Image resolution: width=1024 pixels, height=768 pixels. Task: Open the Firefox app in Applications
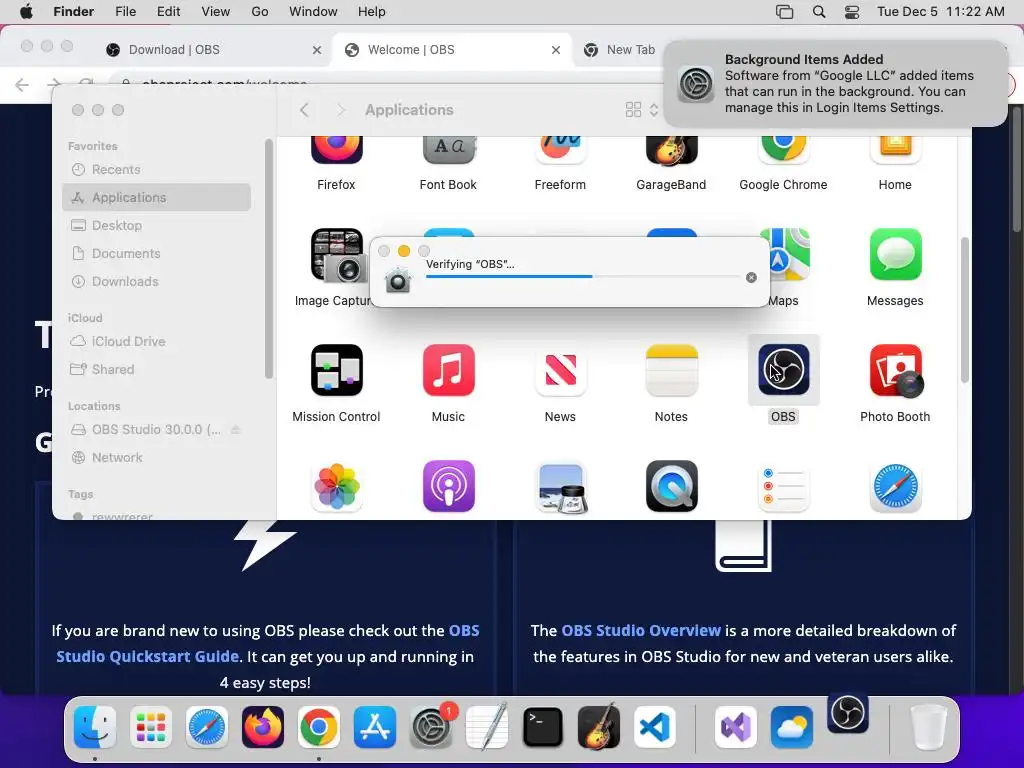[336, 150]
